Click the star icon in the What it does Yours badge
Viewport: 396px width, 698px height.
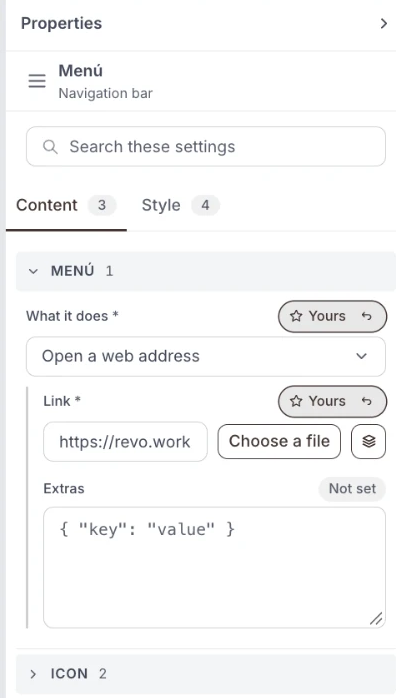[x=296, y=316]
